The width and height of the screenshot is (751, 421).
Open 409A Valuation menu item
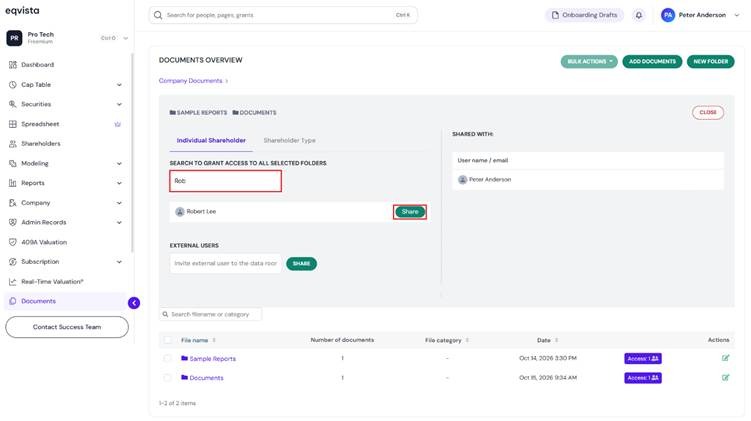(x=44, y=242)
